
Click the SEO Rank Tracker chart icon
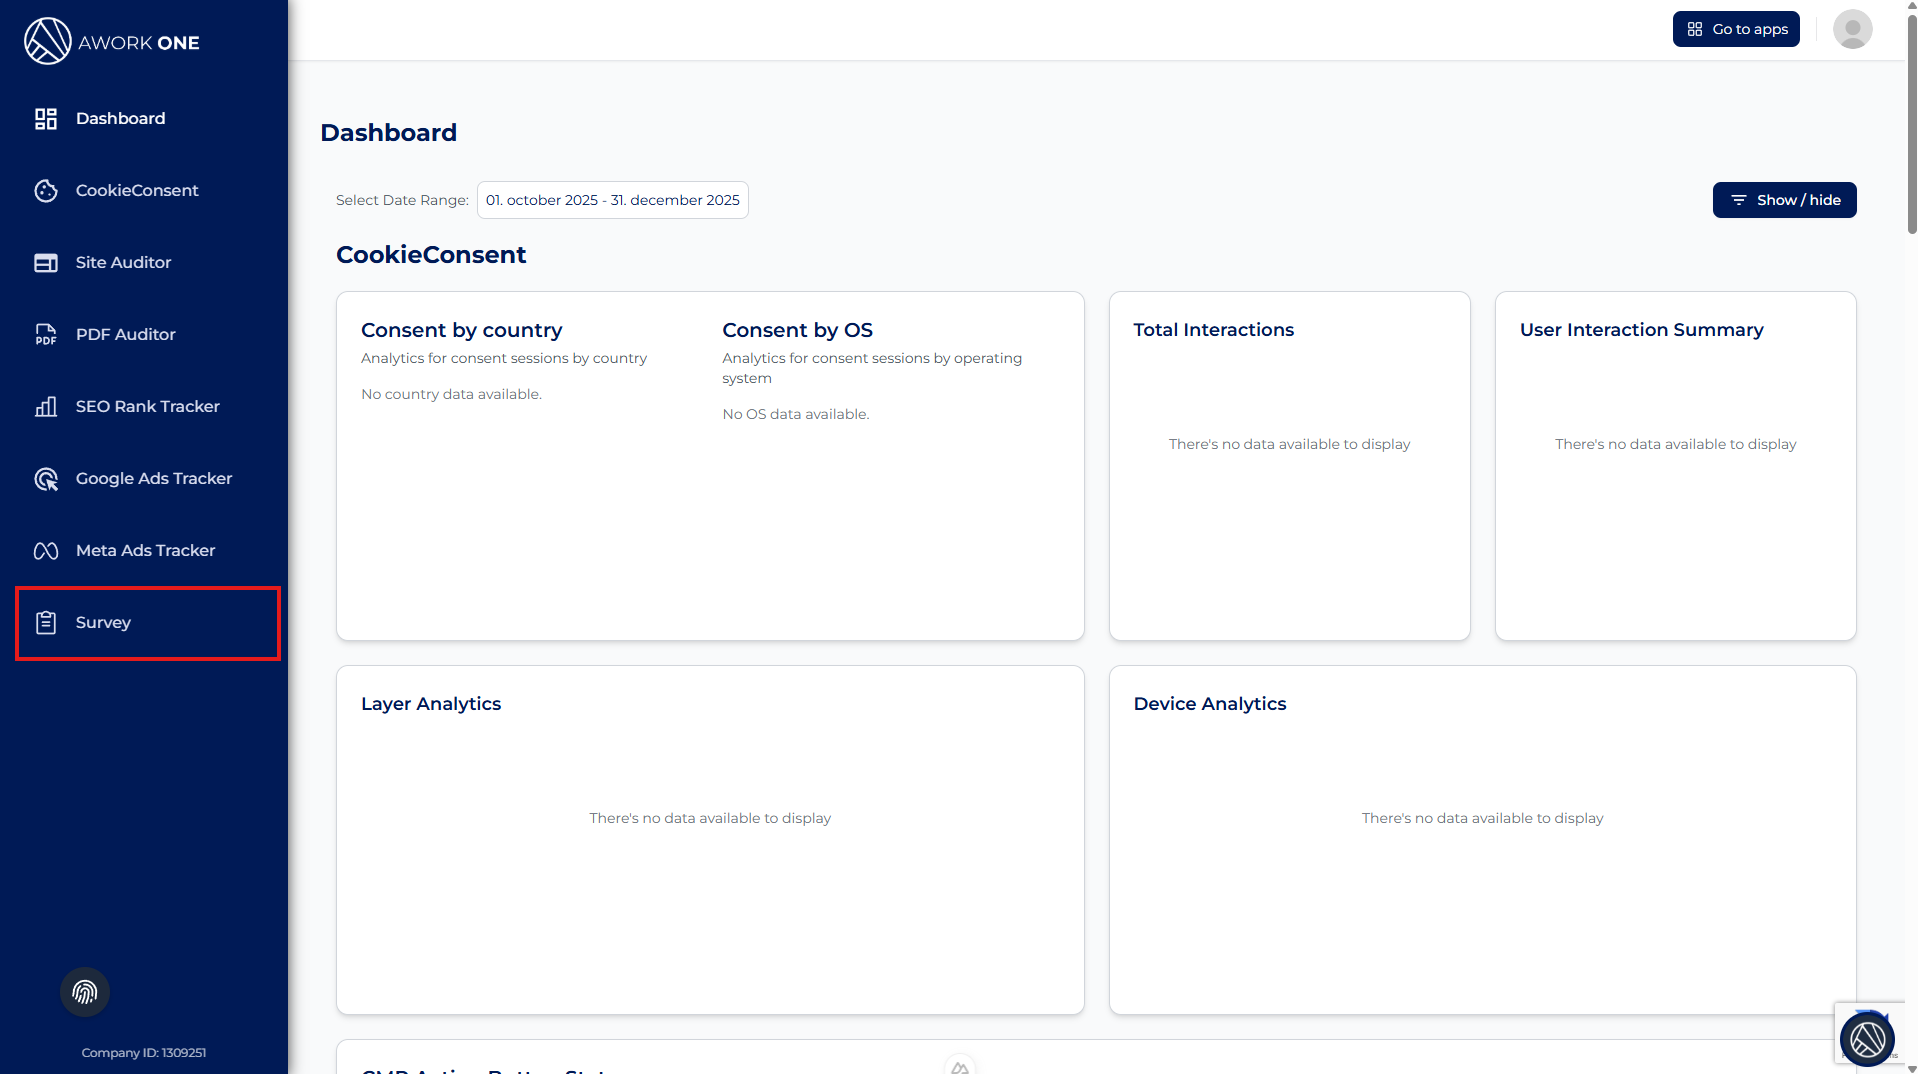tap(46, 407)
